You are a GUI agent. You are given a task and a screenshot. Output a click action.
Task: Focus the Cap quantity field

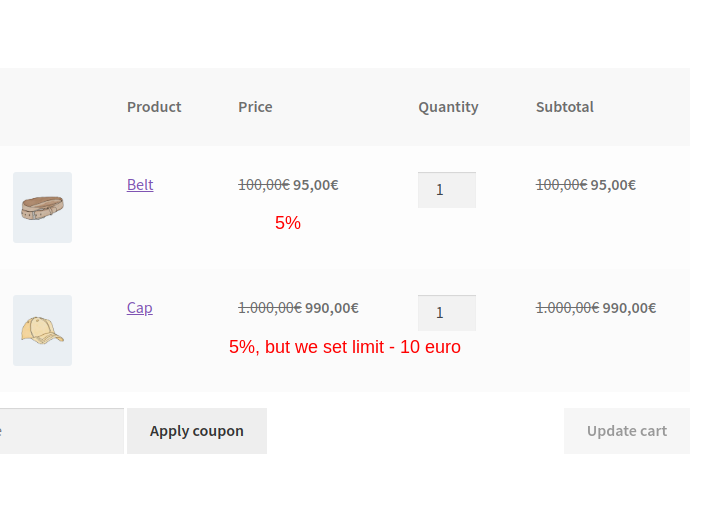coord(446,313)
